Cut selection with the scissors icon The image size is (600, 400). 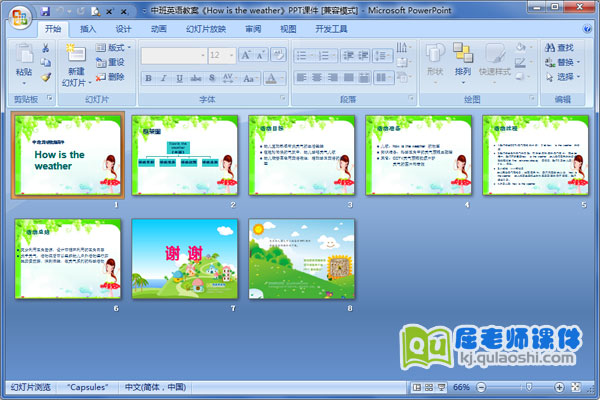tap(46, 47)
